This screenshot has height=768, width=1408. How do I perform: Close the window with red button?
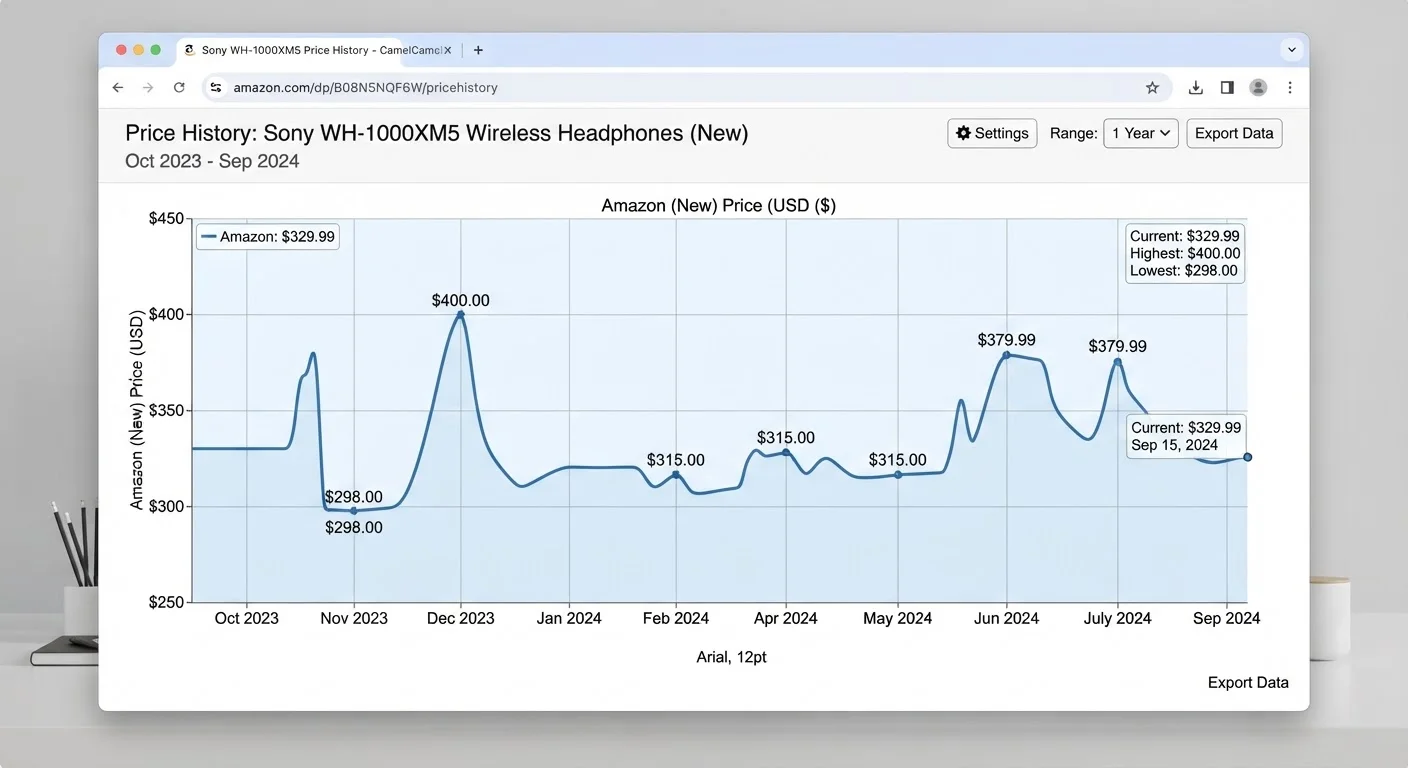[121, 50]
